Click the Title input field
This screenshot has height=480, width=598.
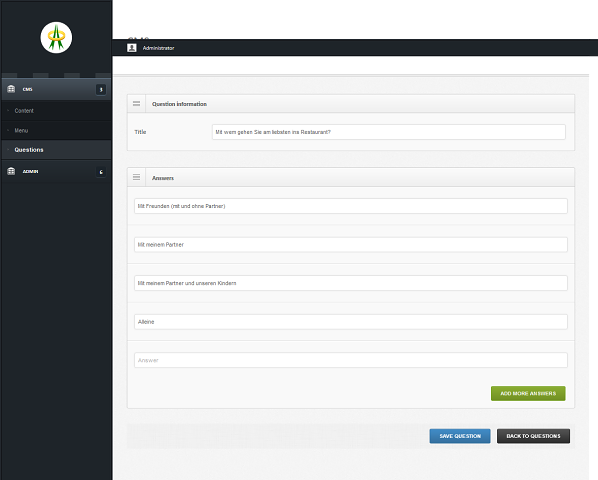point(389,132)
